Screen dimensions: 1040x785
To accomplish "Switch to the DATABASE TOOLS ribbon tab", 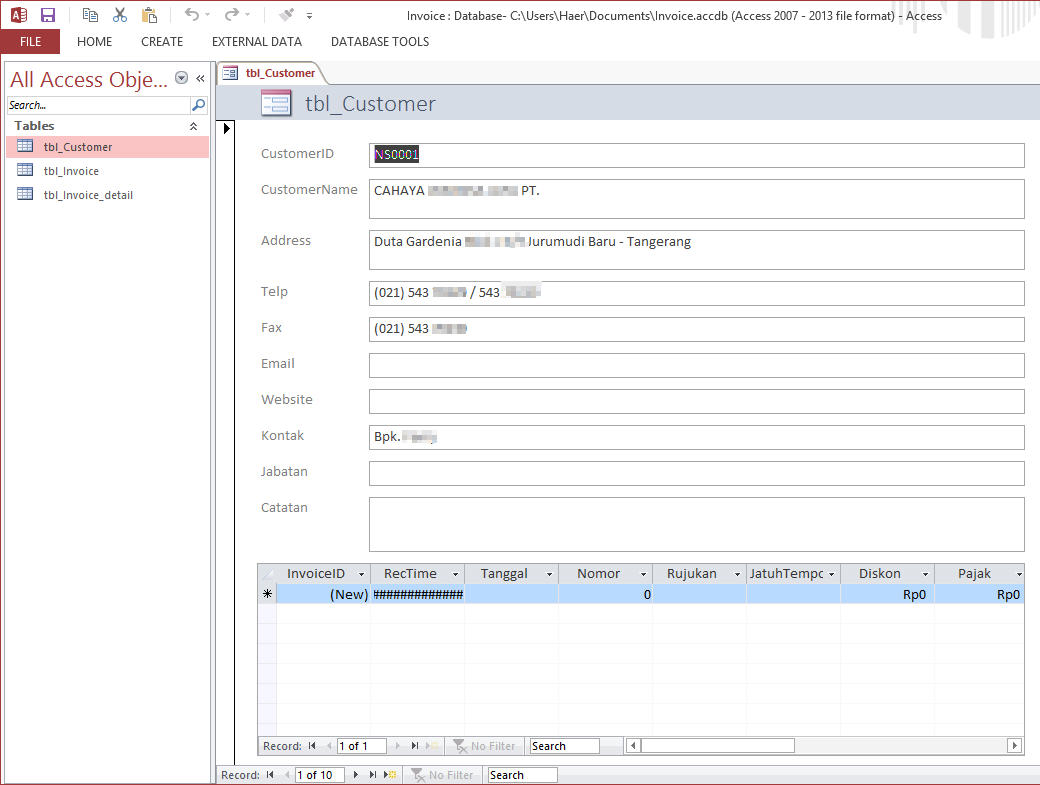I will click(380, 42).
